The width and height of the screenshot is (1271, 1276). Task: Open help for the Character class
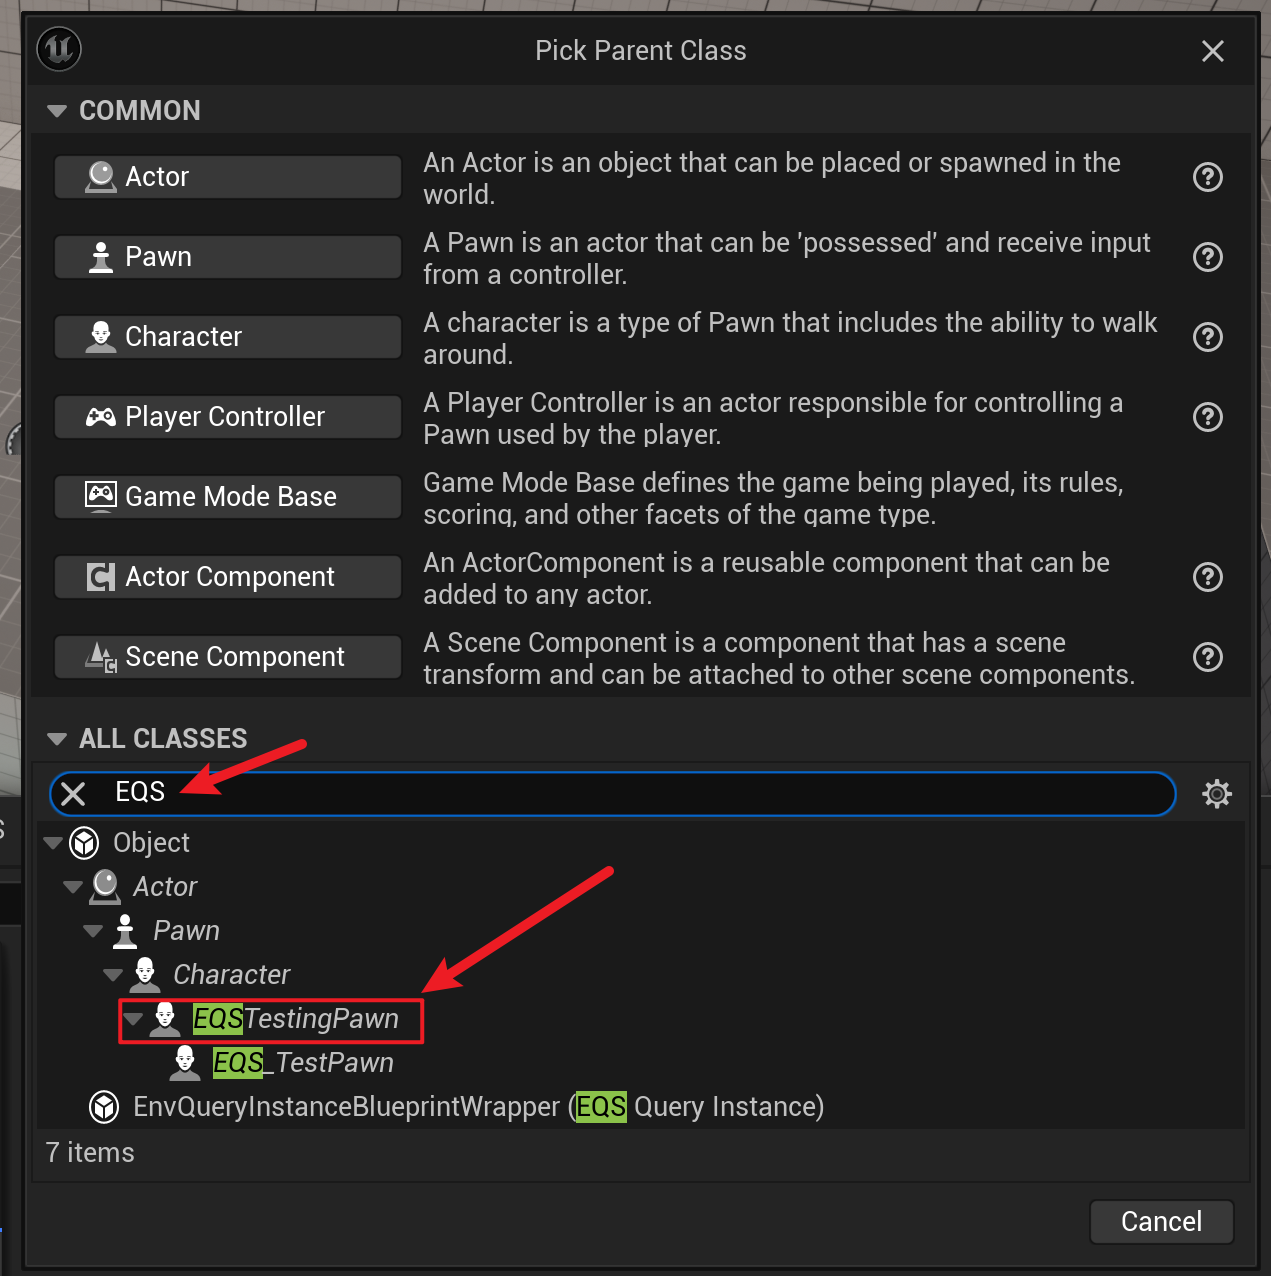[x=1208, y=337]
